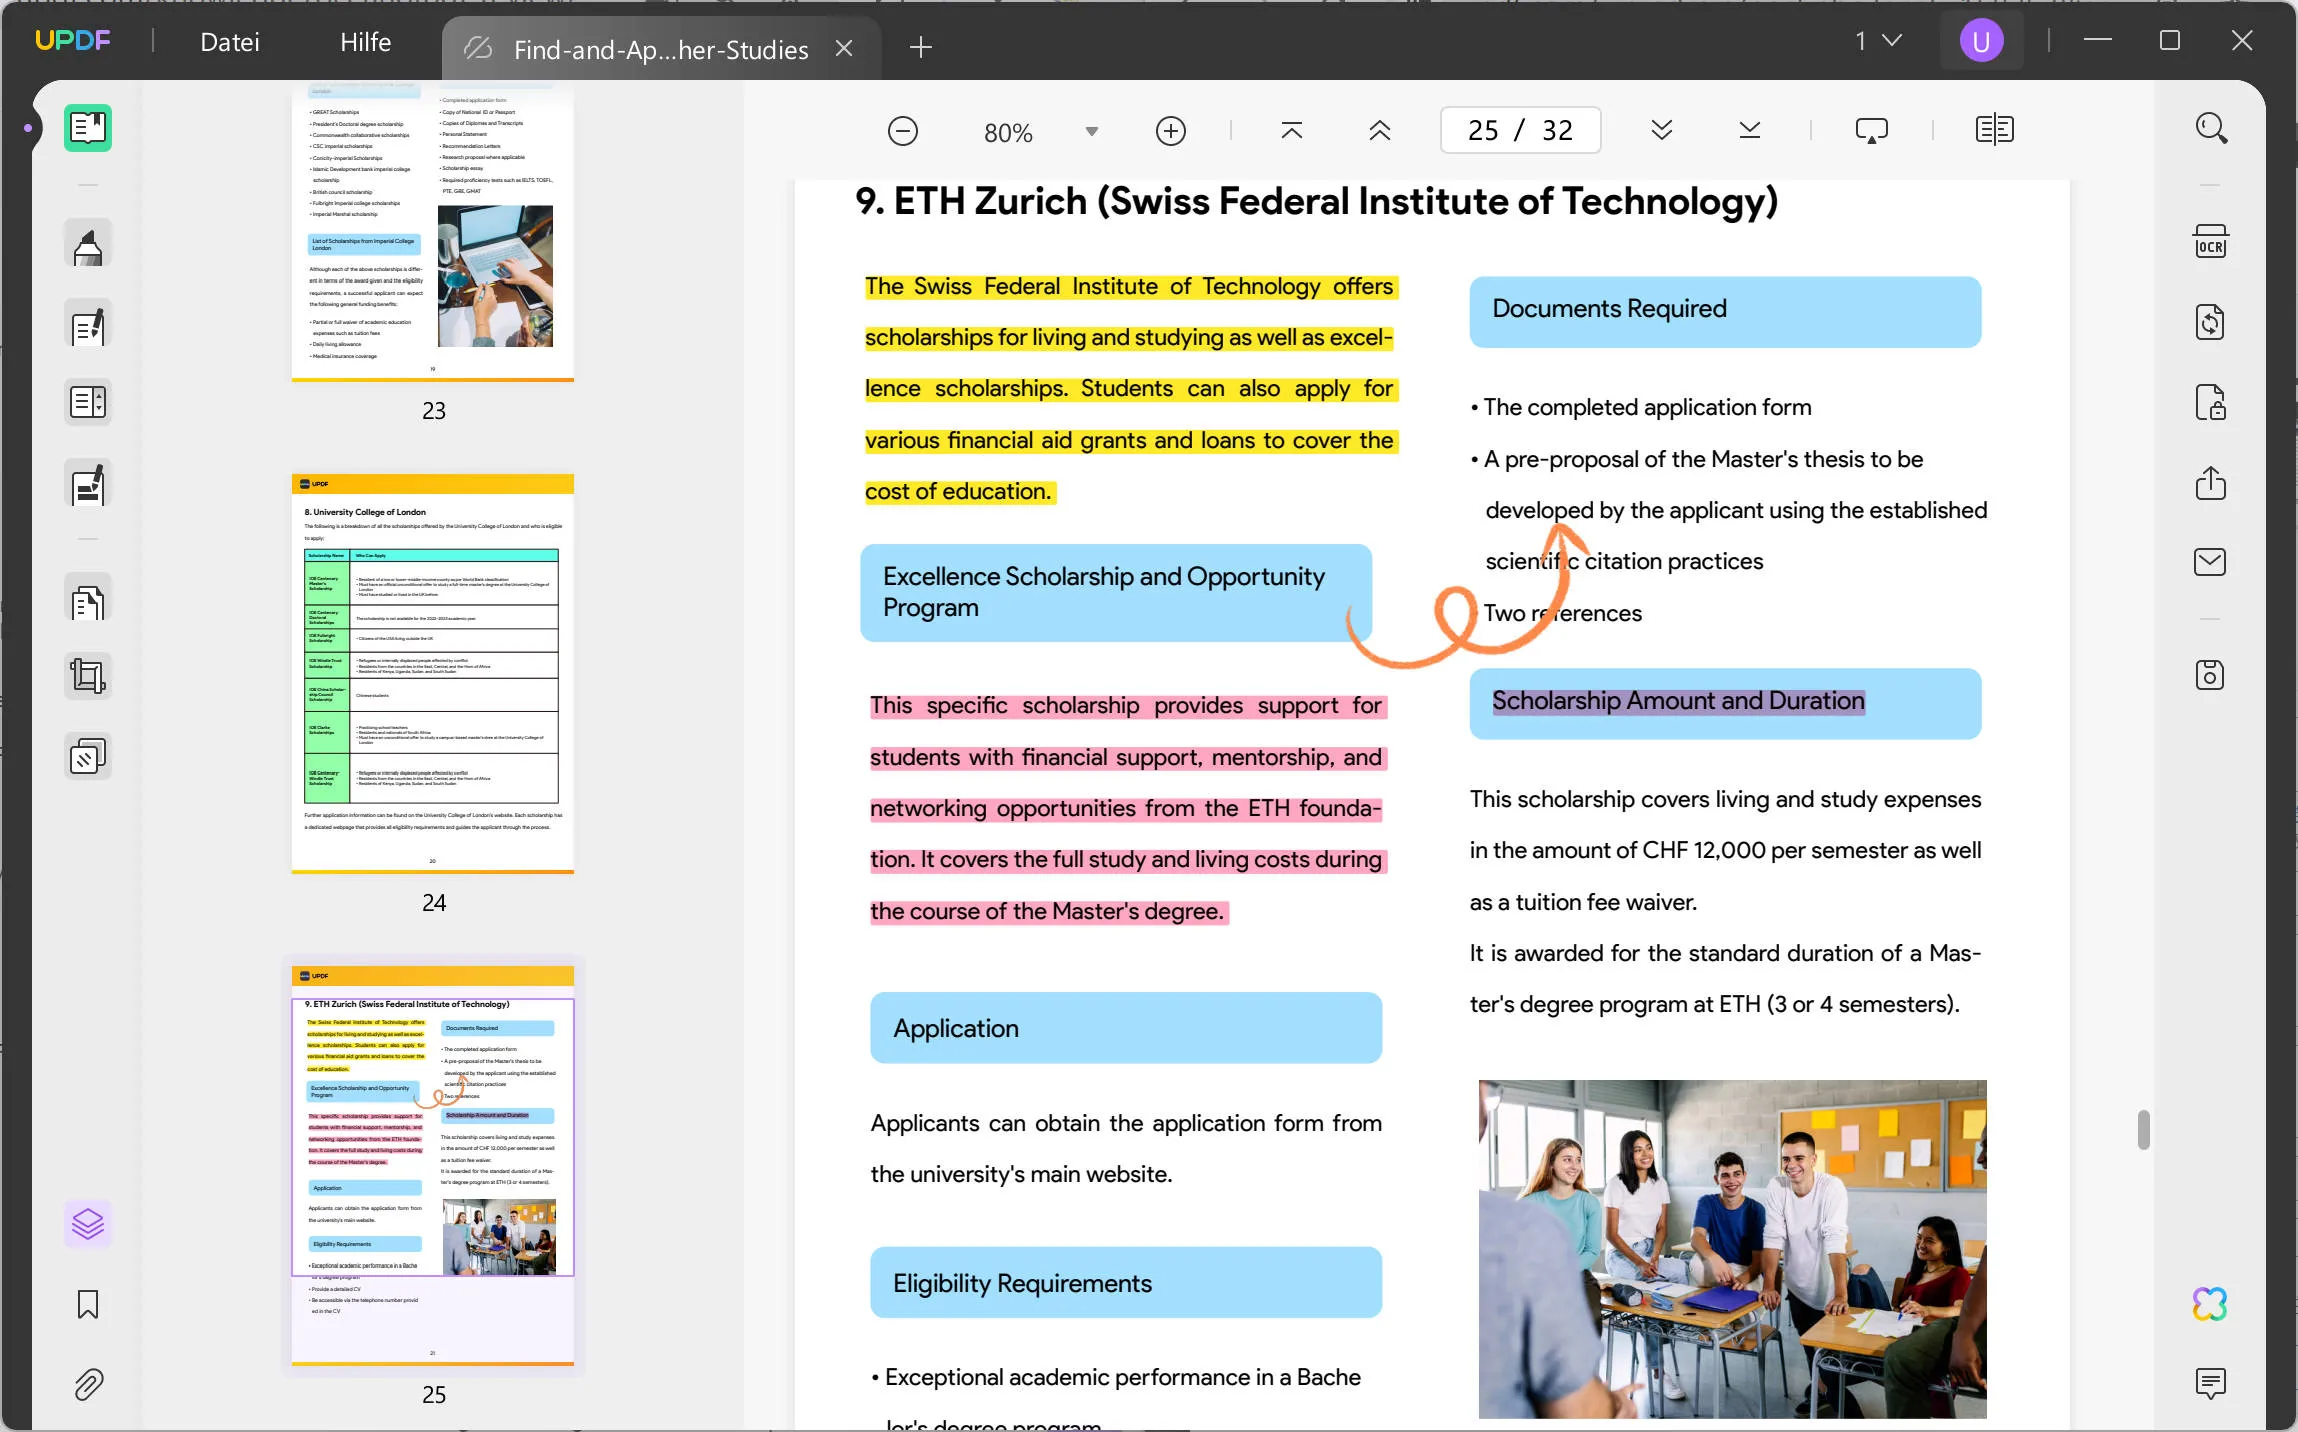The height and width of the screenshot is (1432, 2298).
Task: Select page 24 thumbnail
Action: pos(433,674)
